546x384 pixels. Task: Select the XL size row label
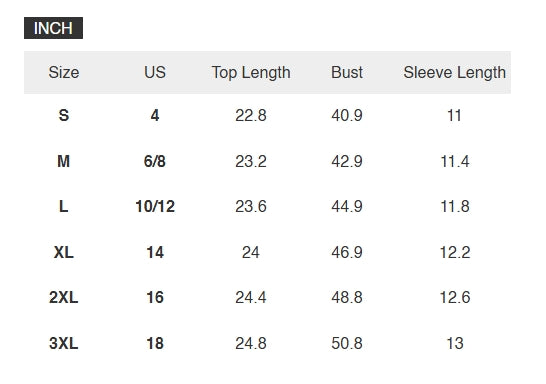[64, 252]
